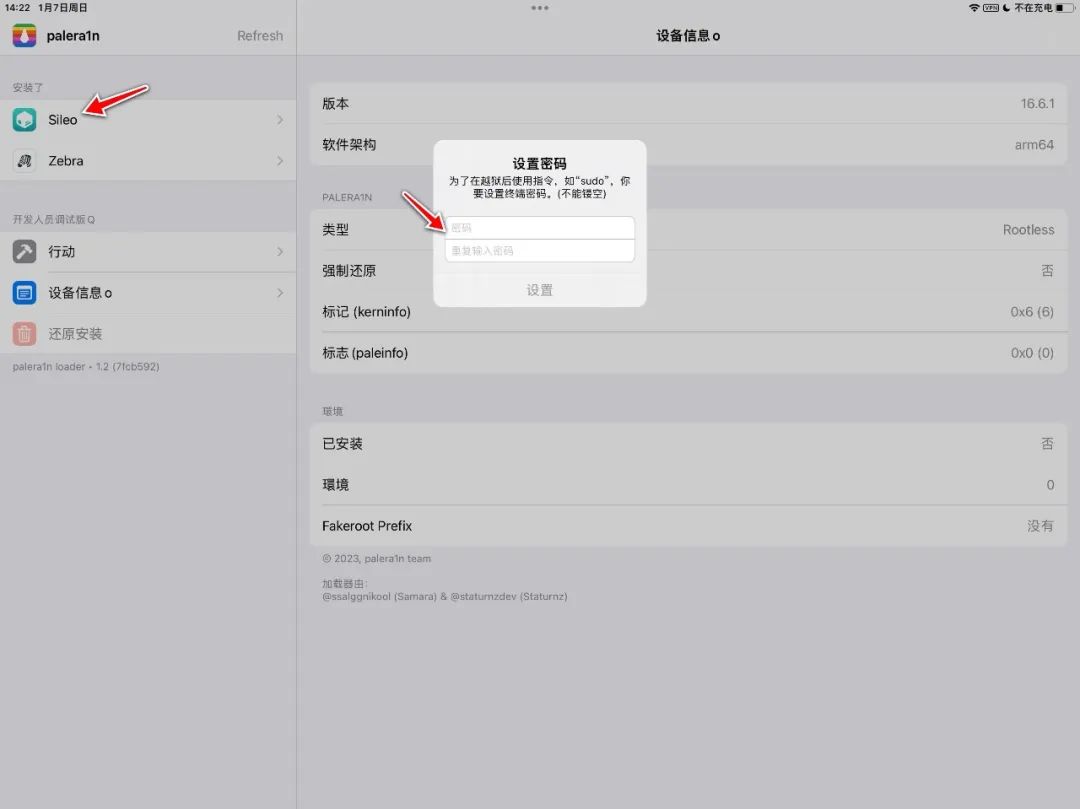Select the 環境 row label
Screen dimensions: 1080x809
(x=335, y=485)
